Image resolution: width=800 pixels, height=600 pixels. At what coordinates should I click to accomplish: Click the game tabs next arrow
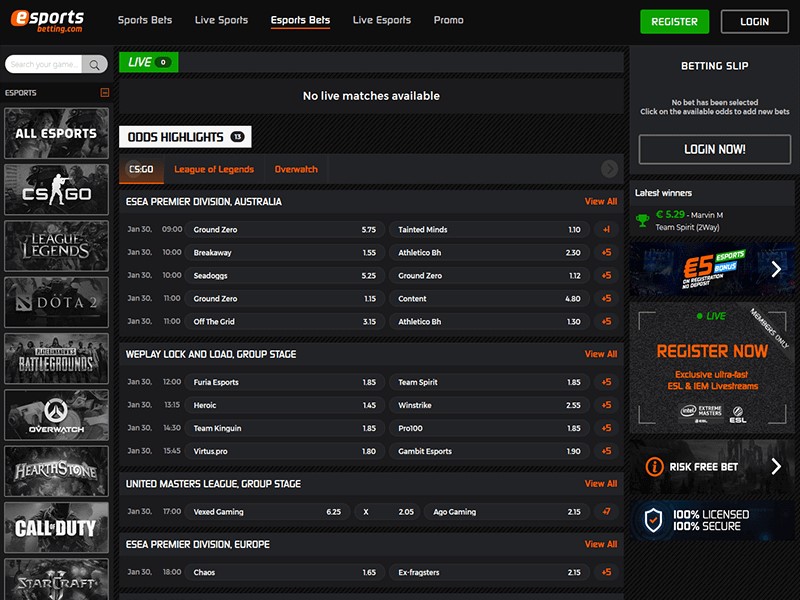click(x=609, y=169)
